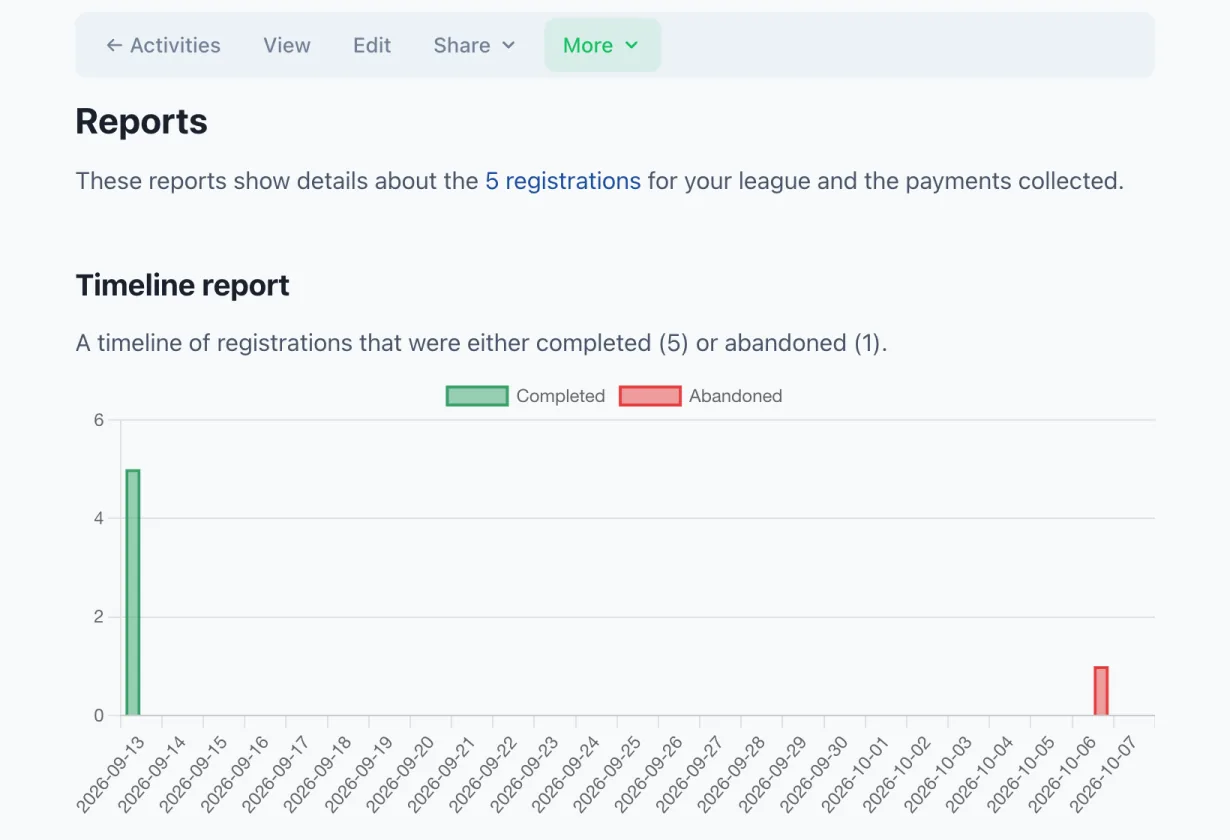Open the Edit tab
The height and width of the screenshot is (840, 1230).
[x=372, y=45]
